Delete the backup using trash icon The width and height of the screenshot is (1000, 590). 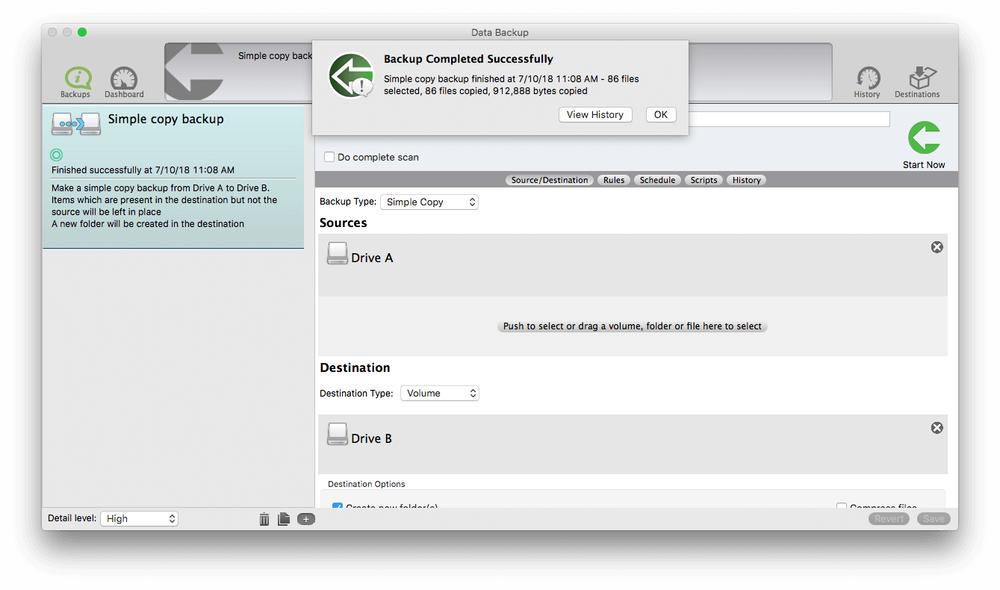264,519
